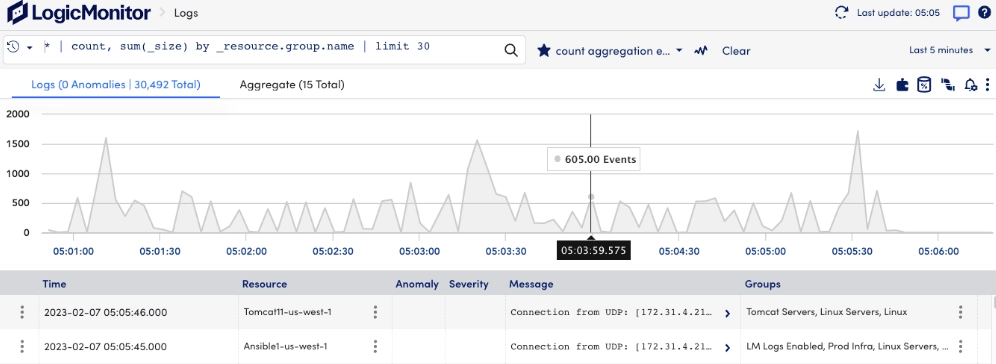Viewport: 996px width, 364px height.
Task: Open the alert bell settings icon
Action: pyautogui.click(x=970, y=85)
